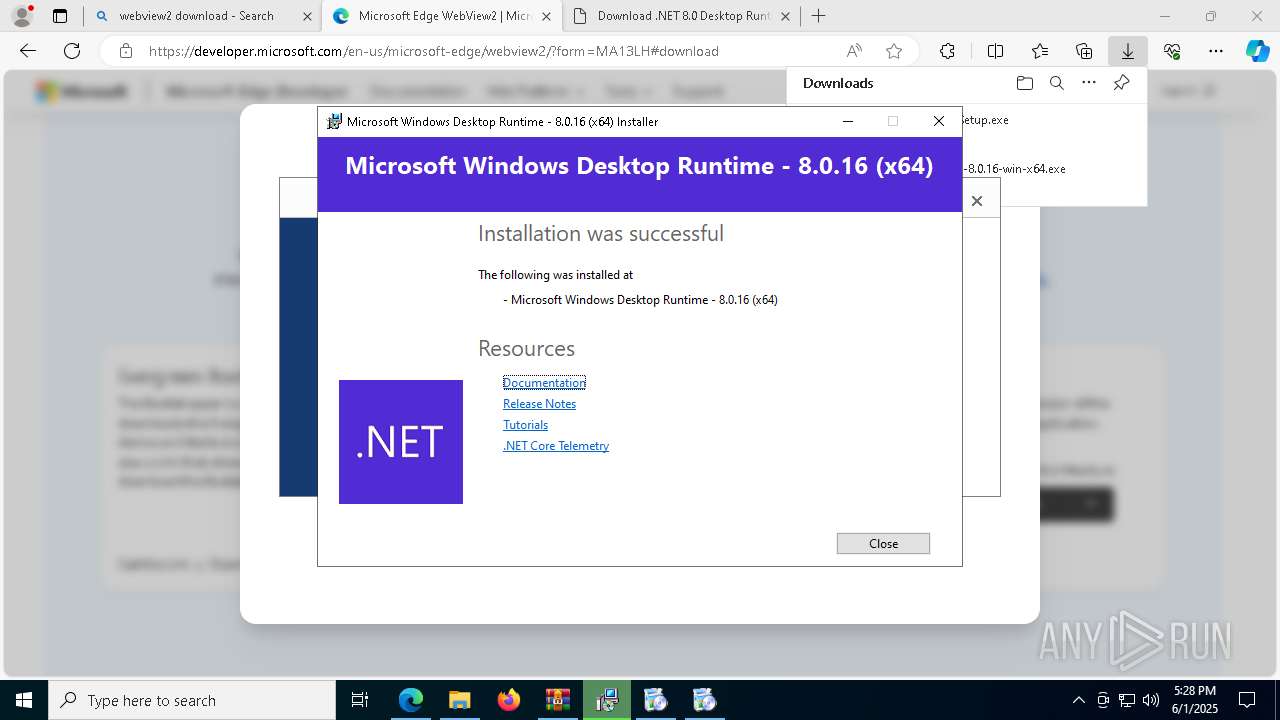Screen dimensions: 1280x720
Task: Open the Favorites list icon
Action: pos(1040,51)
